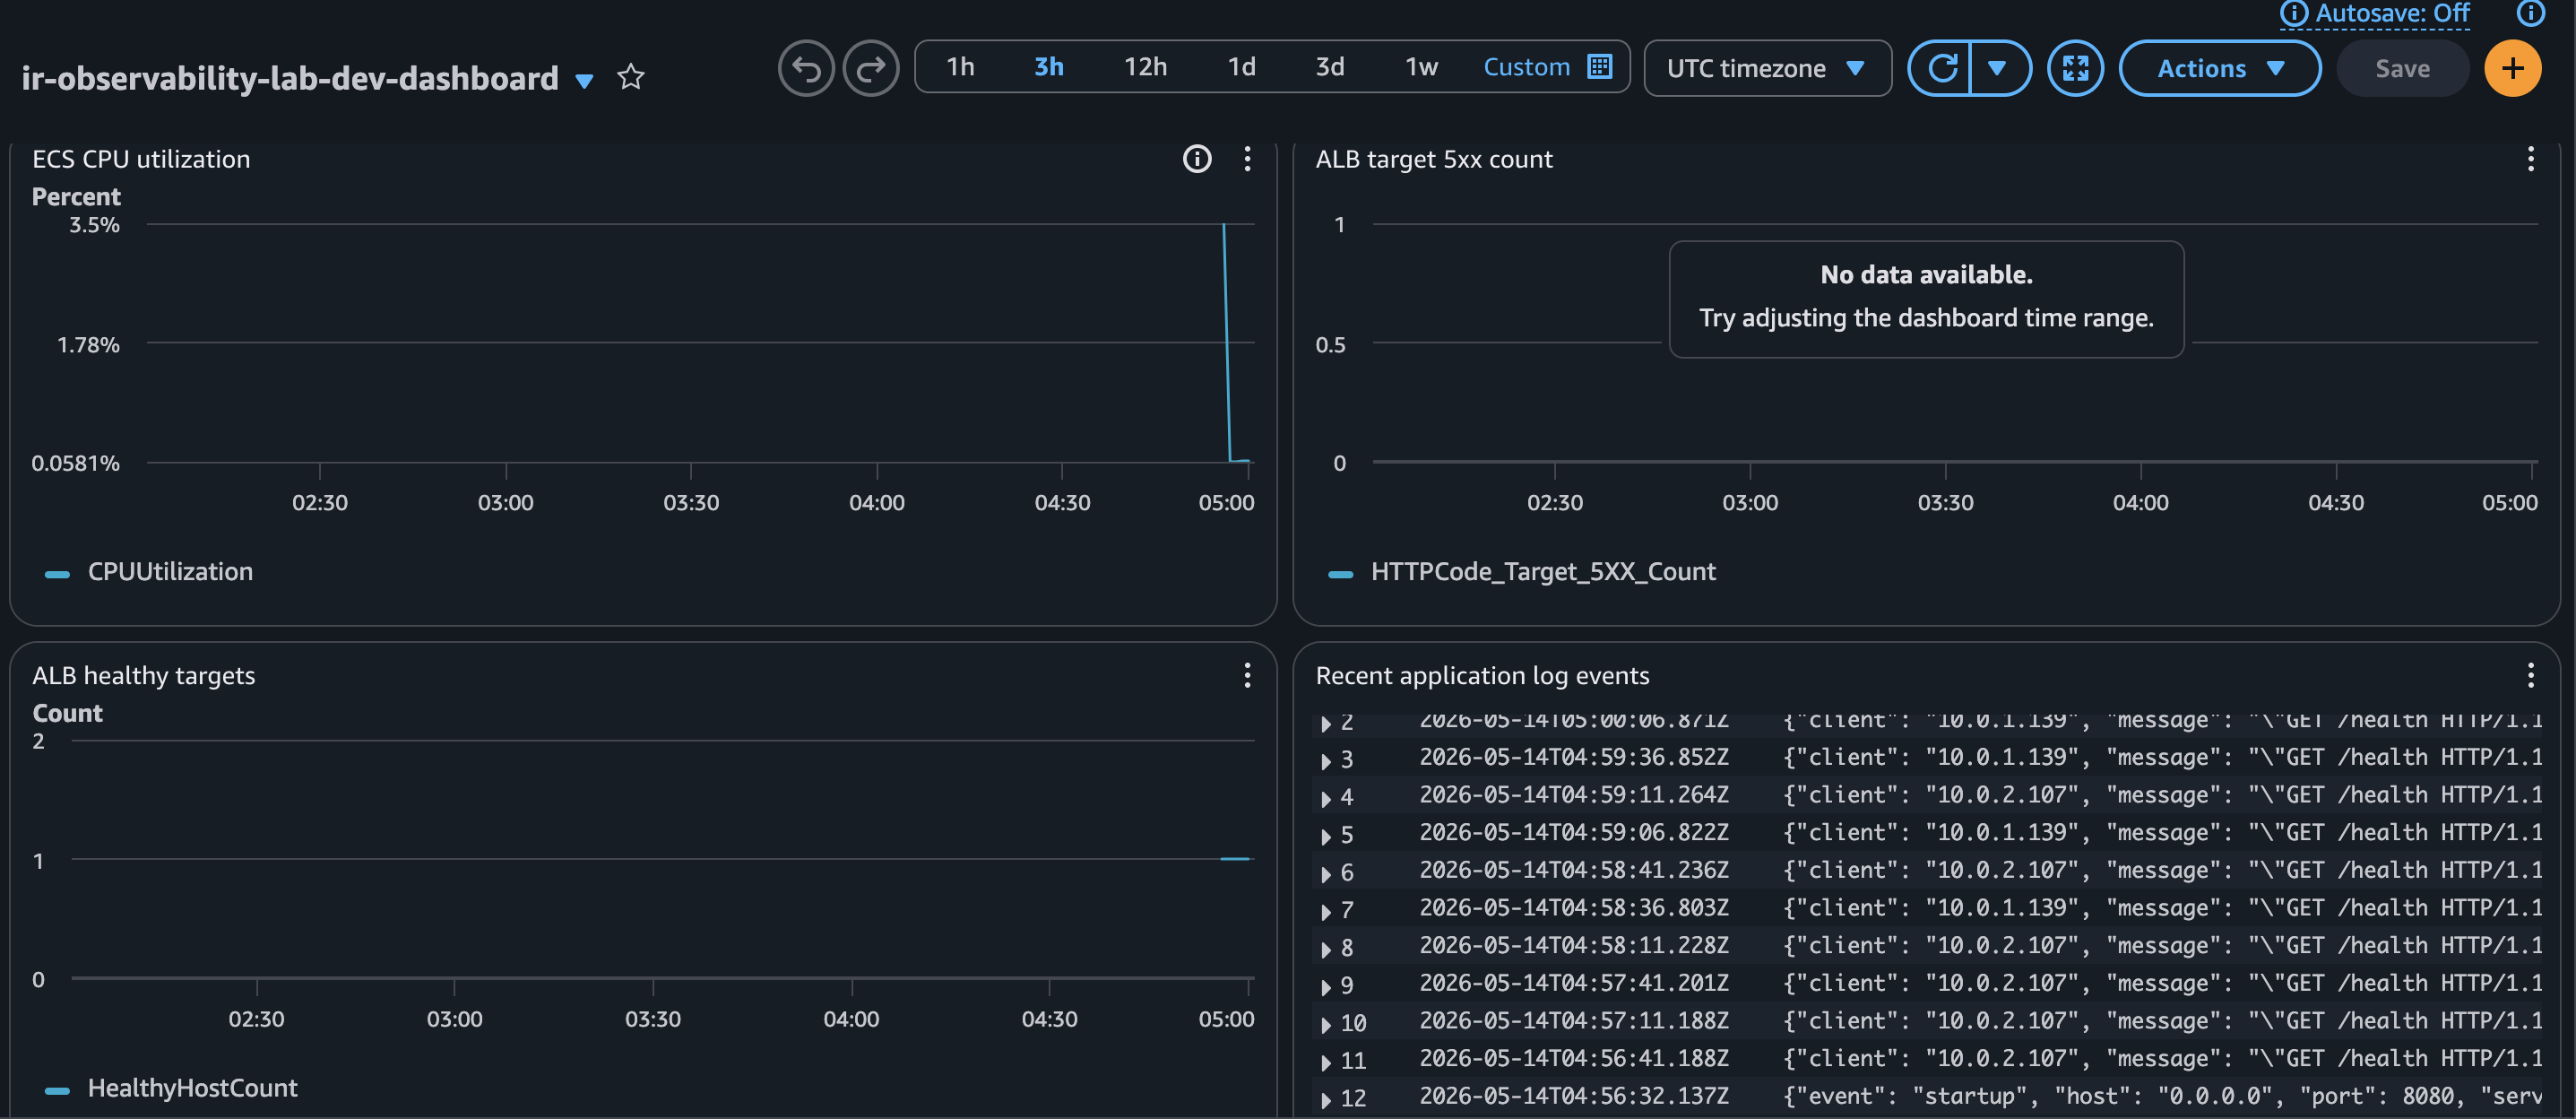Open the Actions menu

click(2220, 68)
